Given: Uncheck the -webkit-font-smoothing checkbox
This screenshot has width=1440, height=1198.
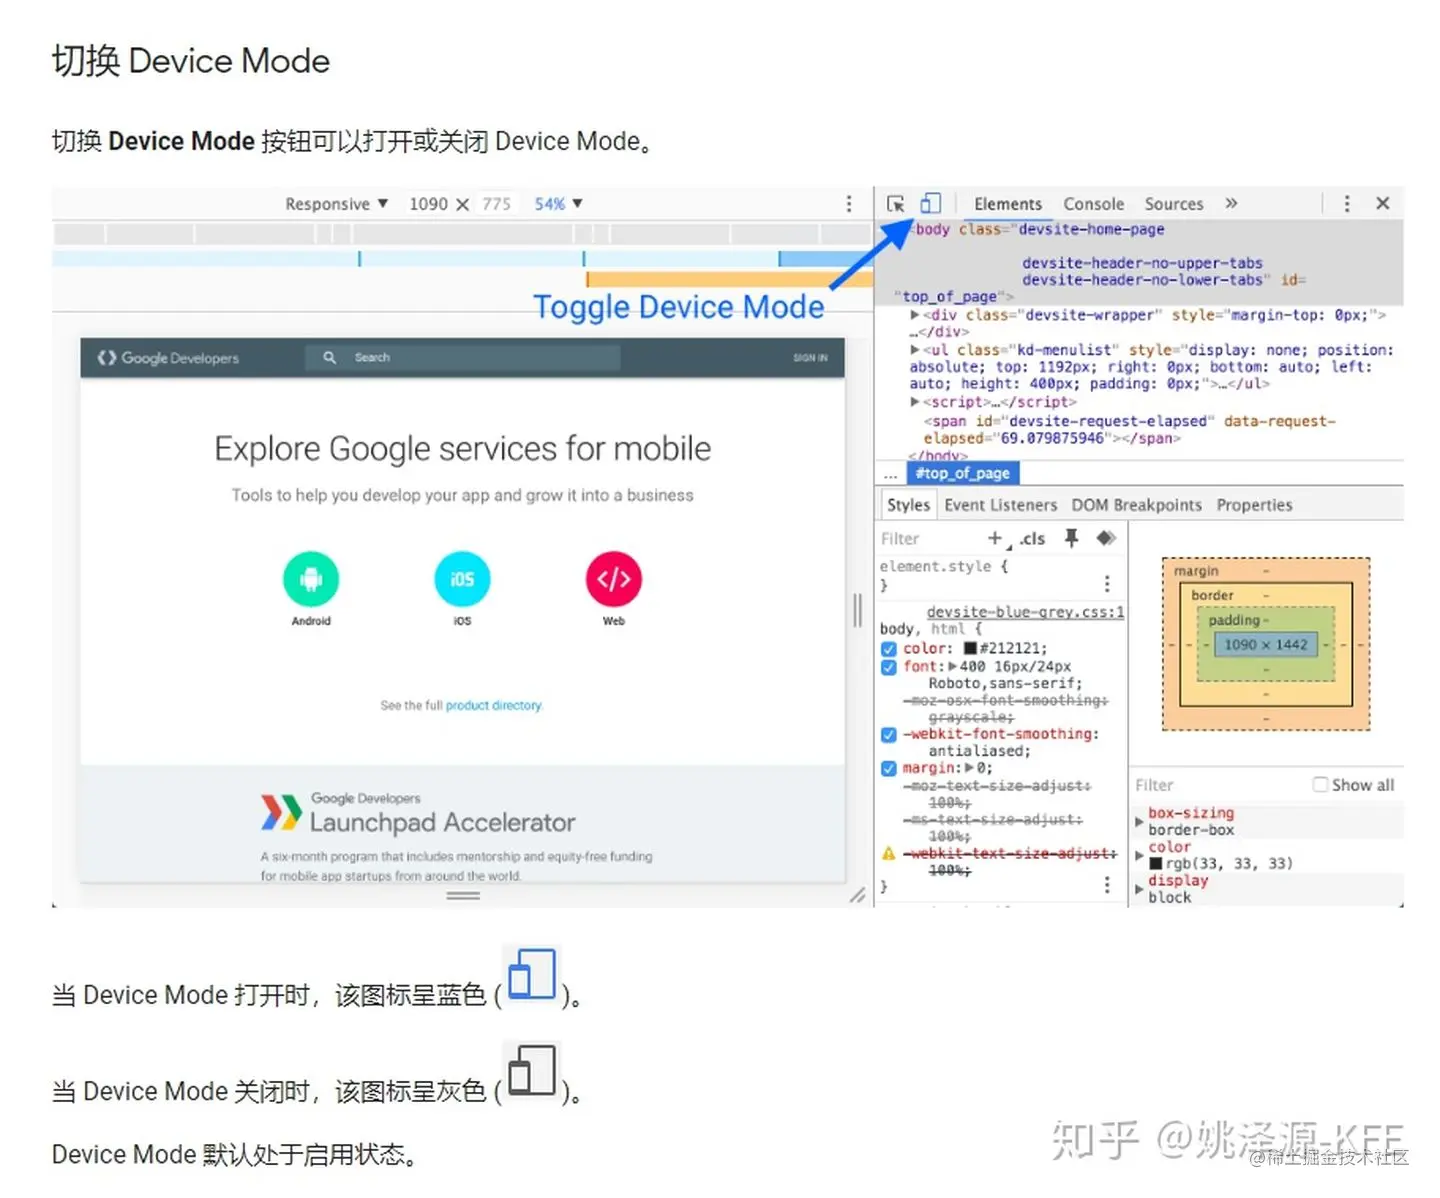Looking at the screenshot, I should point(888,734).
